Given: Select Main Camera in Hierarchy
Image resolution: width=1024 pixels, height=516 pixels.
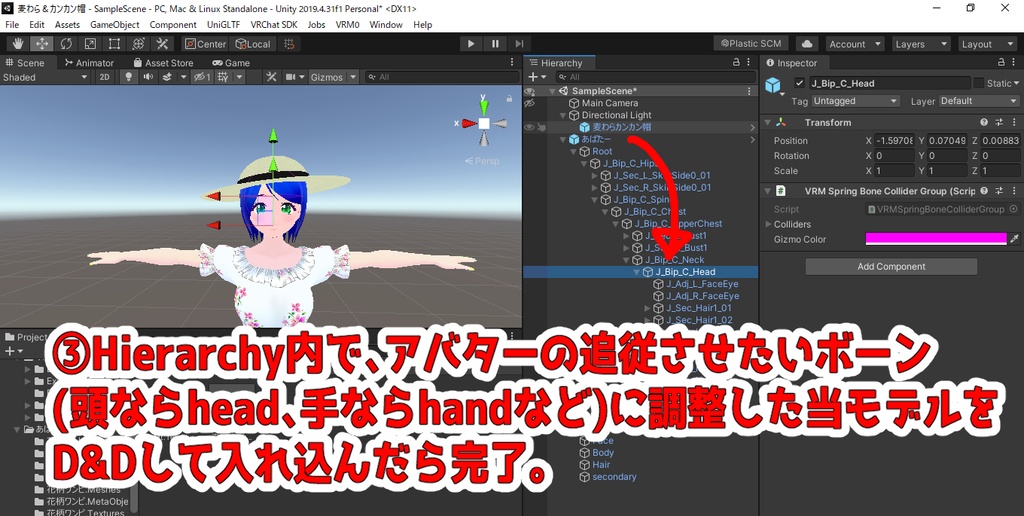Looking at the screenshot, I should [x=610, y=103].
